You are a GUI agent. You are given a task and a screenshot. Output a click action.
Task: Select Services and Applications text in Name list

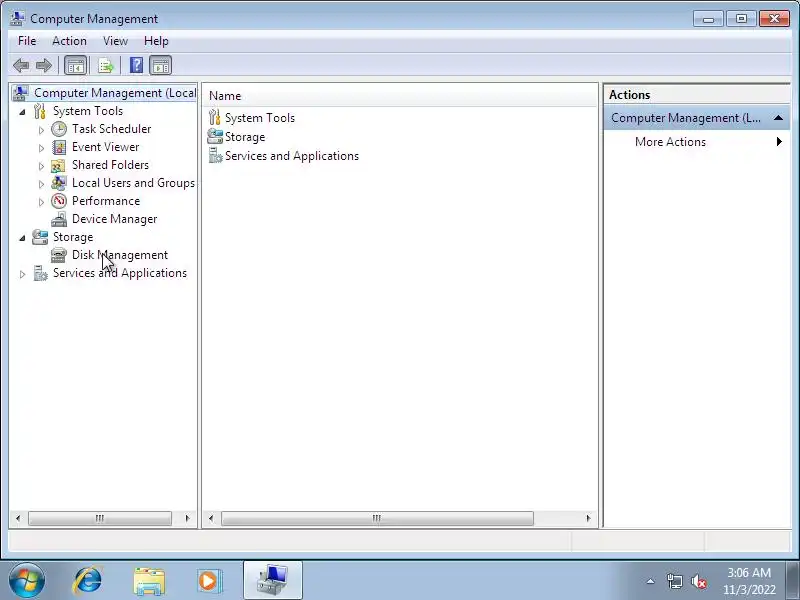pyautogui.click(x=292, y=156)
